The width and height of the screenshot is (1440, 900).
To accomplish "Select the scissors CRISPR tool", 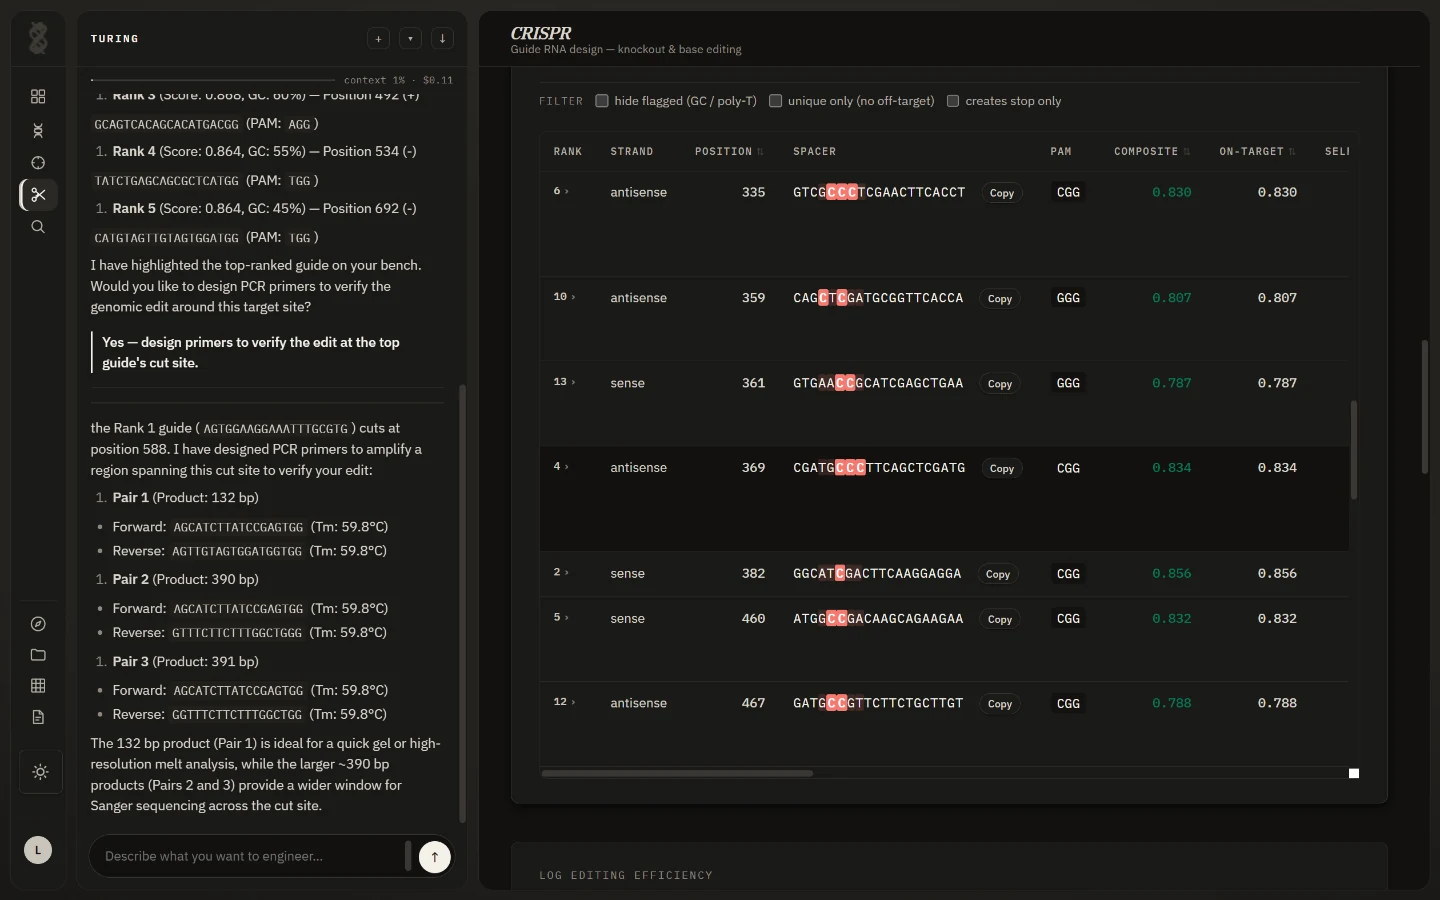I will tap(38, 195).
